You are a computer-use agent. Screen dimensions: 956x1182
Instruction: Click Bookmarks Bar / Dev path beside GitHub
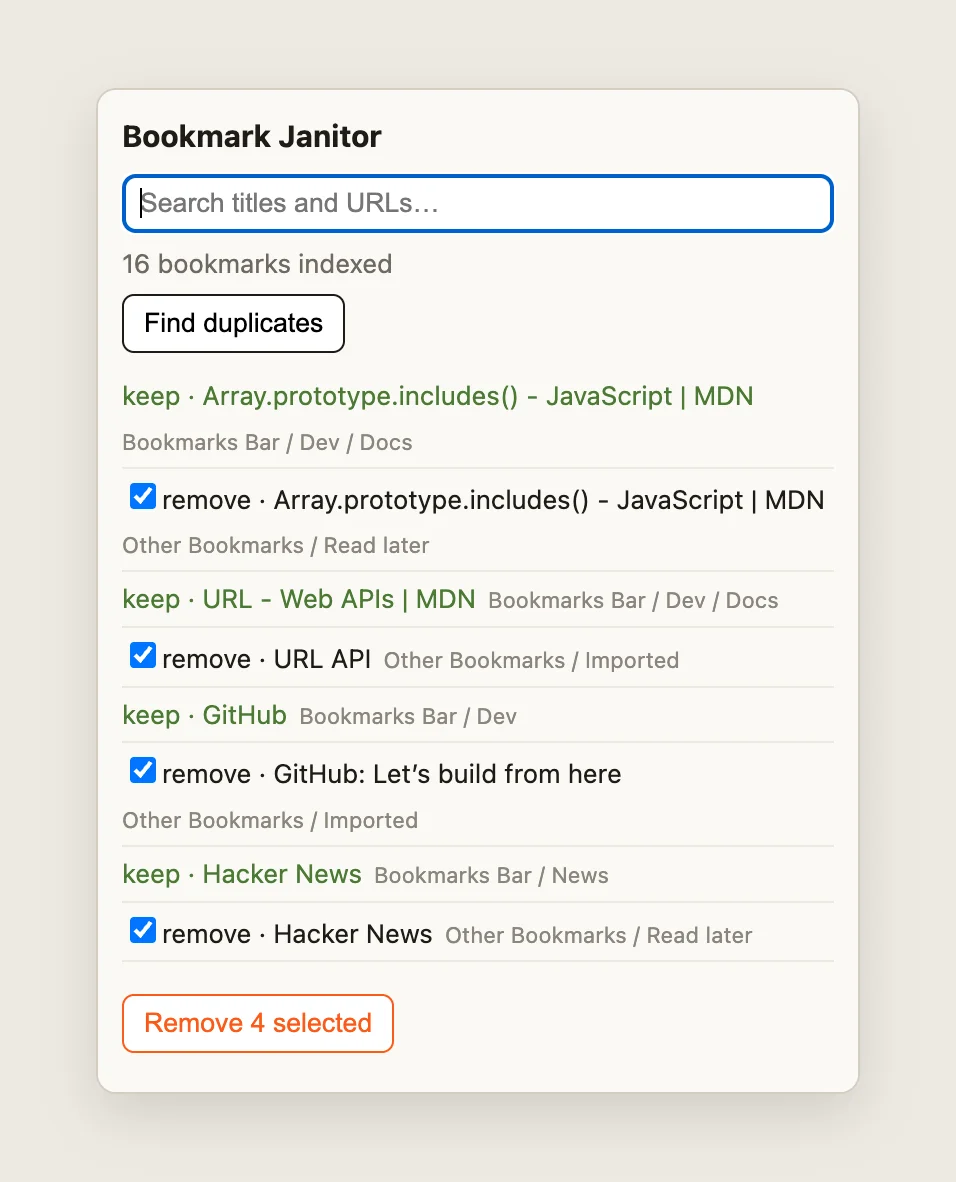point(408,716)
